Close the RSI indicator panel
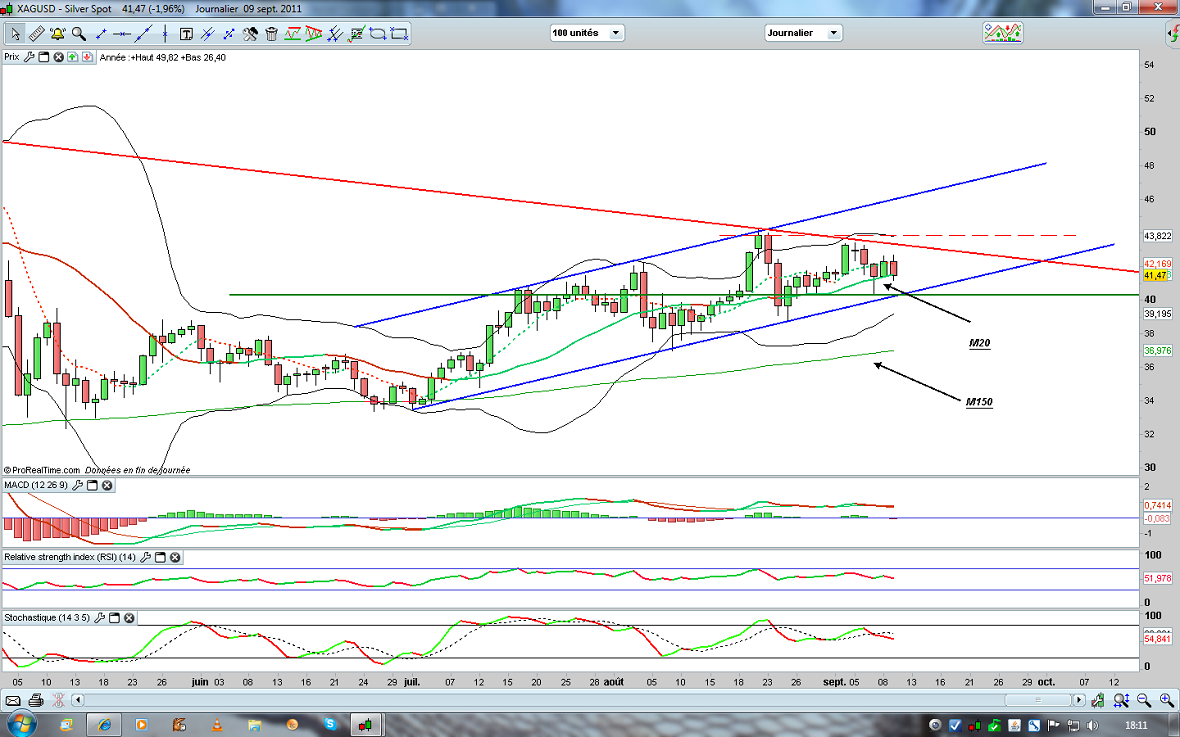 (174, 557)
